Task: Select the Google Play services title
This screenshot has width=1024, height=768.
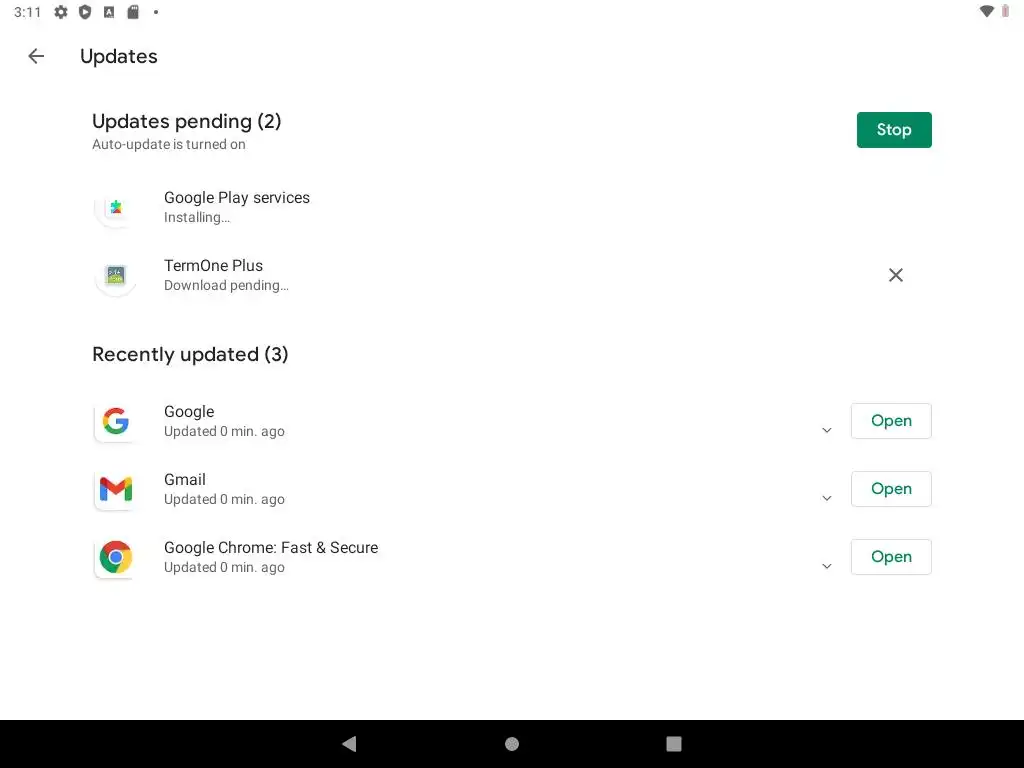Action: pyautogui.click(x=236, y=198)
